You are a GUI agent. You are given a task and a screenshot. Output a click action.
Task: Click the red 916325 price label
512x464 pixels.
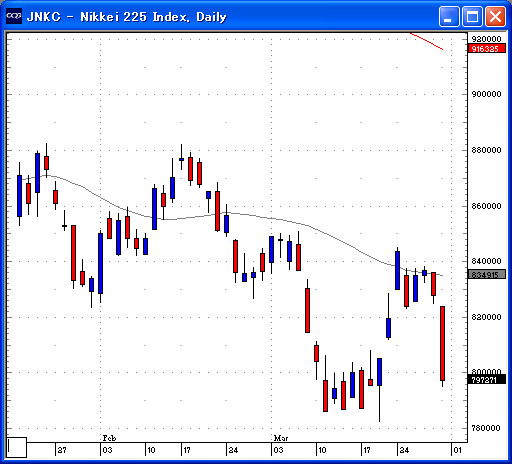[486, 49]
